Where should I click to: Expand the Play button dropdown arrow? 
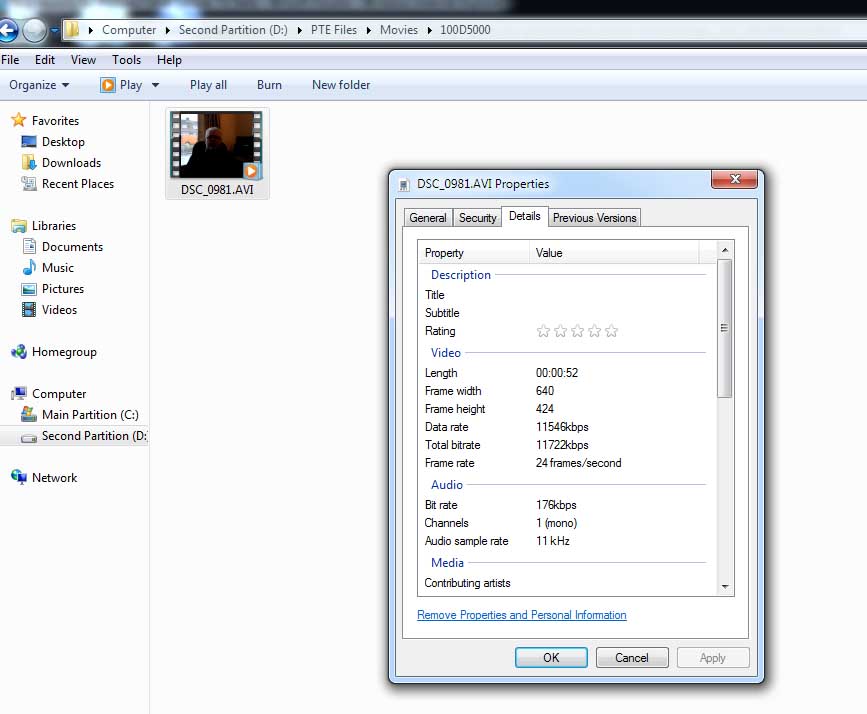tap(155, 85)
